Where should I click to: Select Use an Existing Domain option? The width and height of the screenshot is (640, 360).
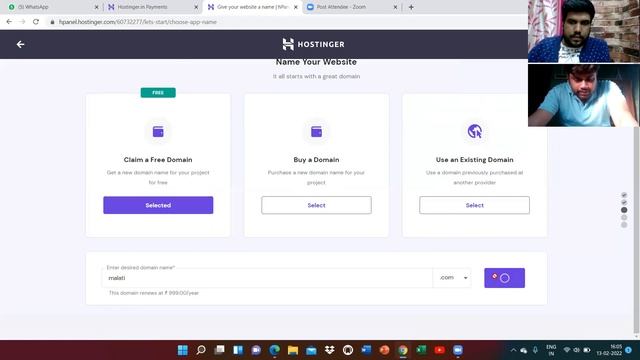[x=474, y=205]
